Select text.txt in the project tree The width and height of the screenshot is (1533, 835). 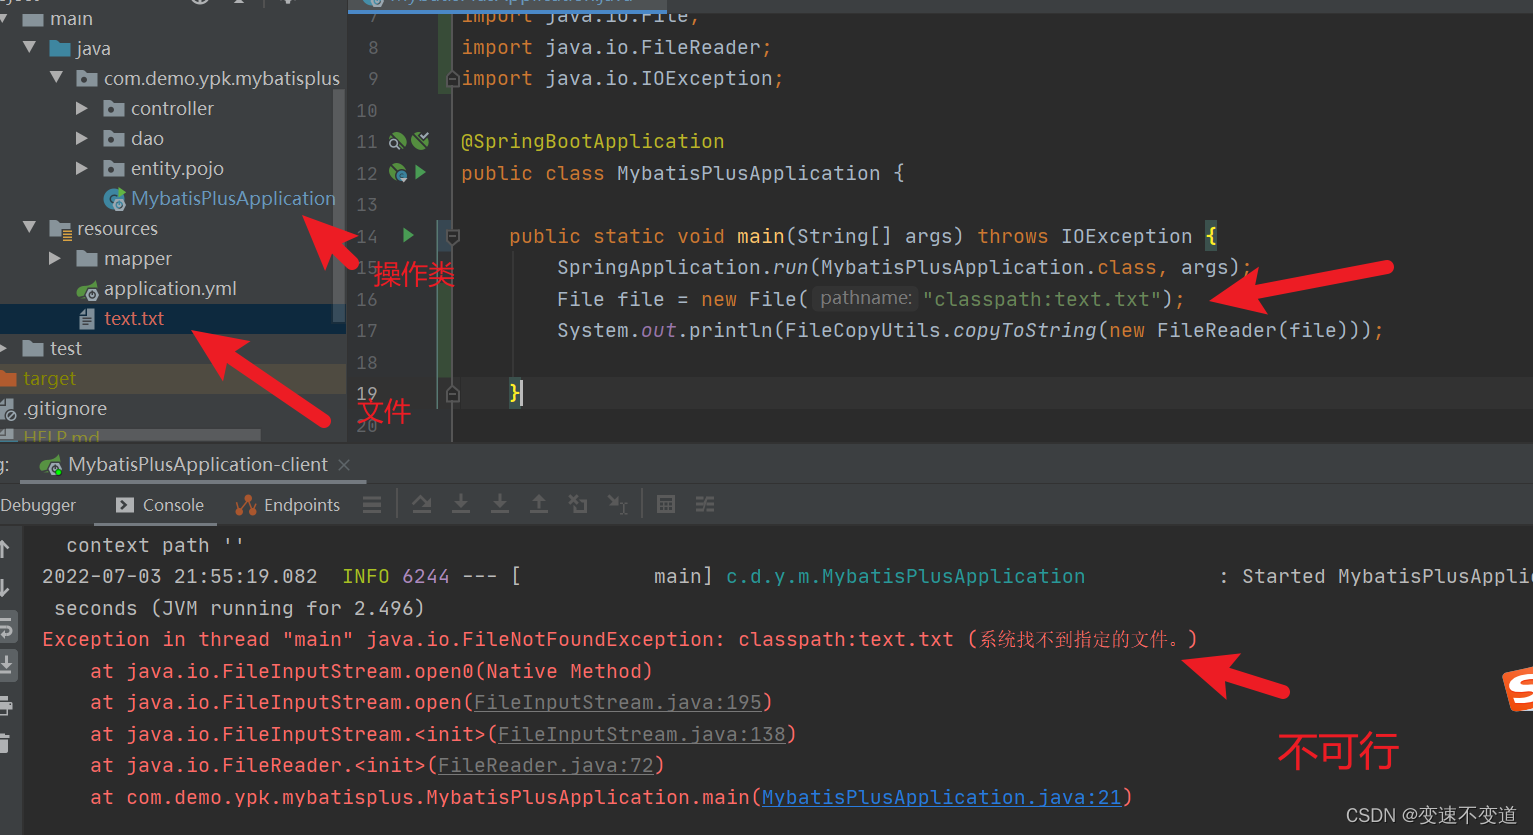[x=134, y=318]
